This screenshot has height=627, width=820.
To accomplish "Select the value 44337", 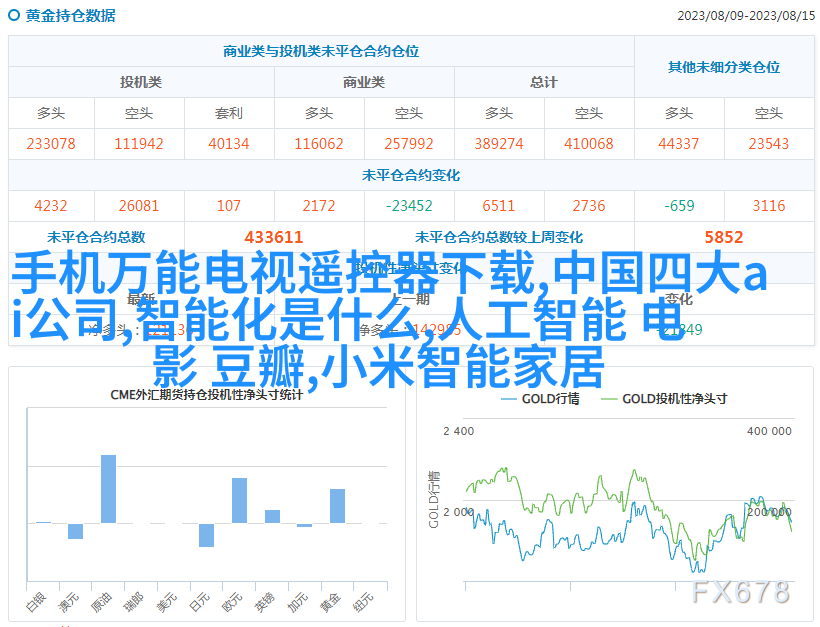I will pos(679,144).
